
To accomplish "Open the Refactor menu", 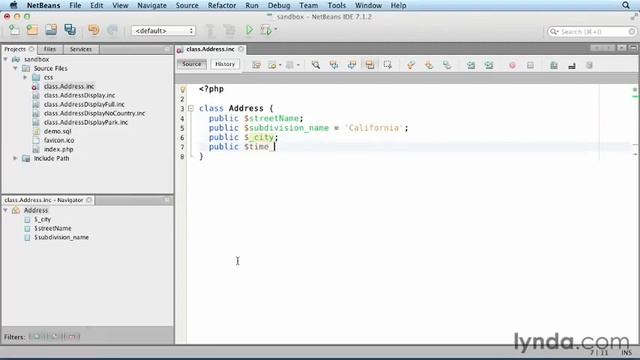I will (222, 5).
